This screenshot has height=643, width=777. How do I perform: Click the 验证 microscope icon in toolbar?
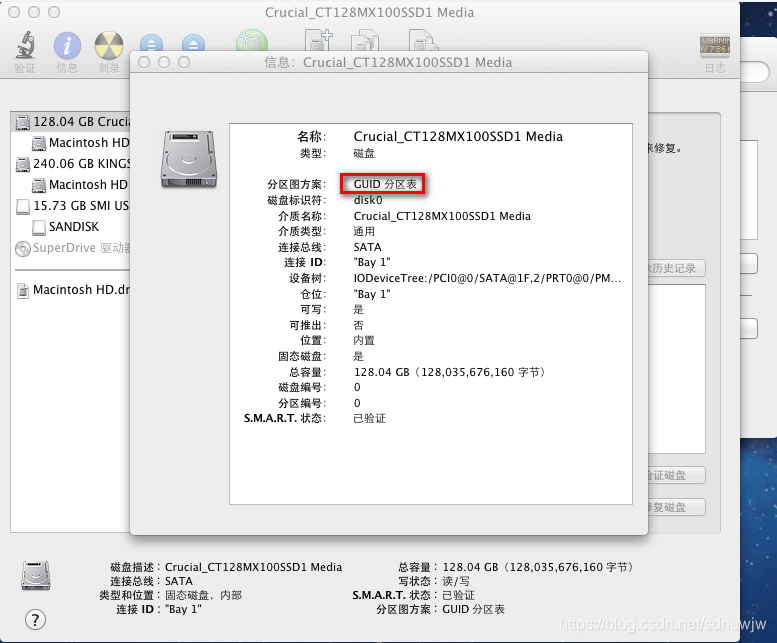point(25,46)
